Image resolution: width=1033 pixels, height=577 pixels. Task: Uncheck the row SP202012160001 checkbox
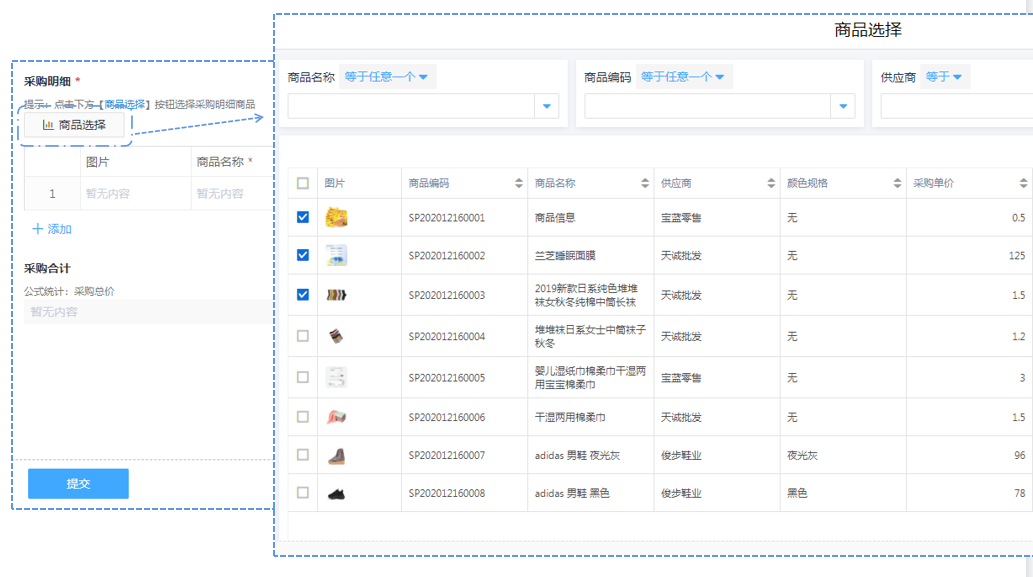pyautogui.click(x=303, y=217)
